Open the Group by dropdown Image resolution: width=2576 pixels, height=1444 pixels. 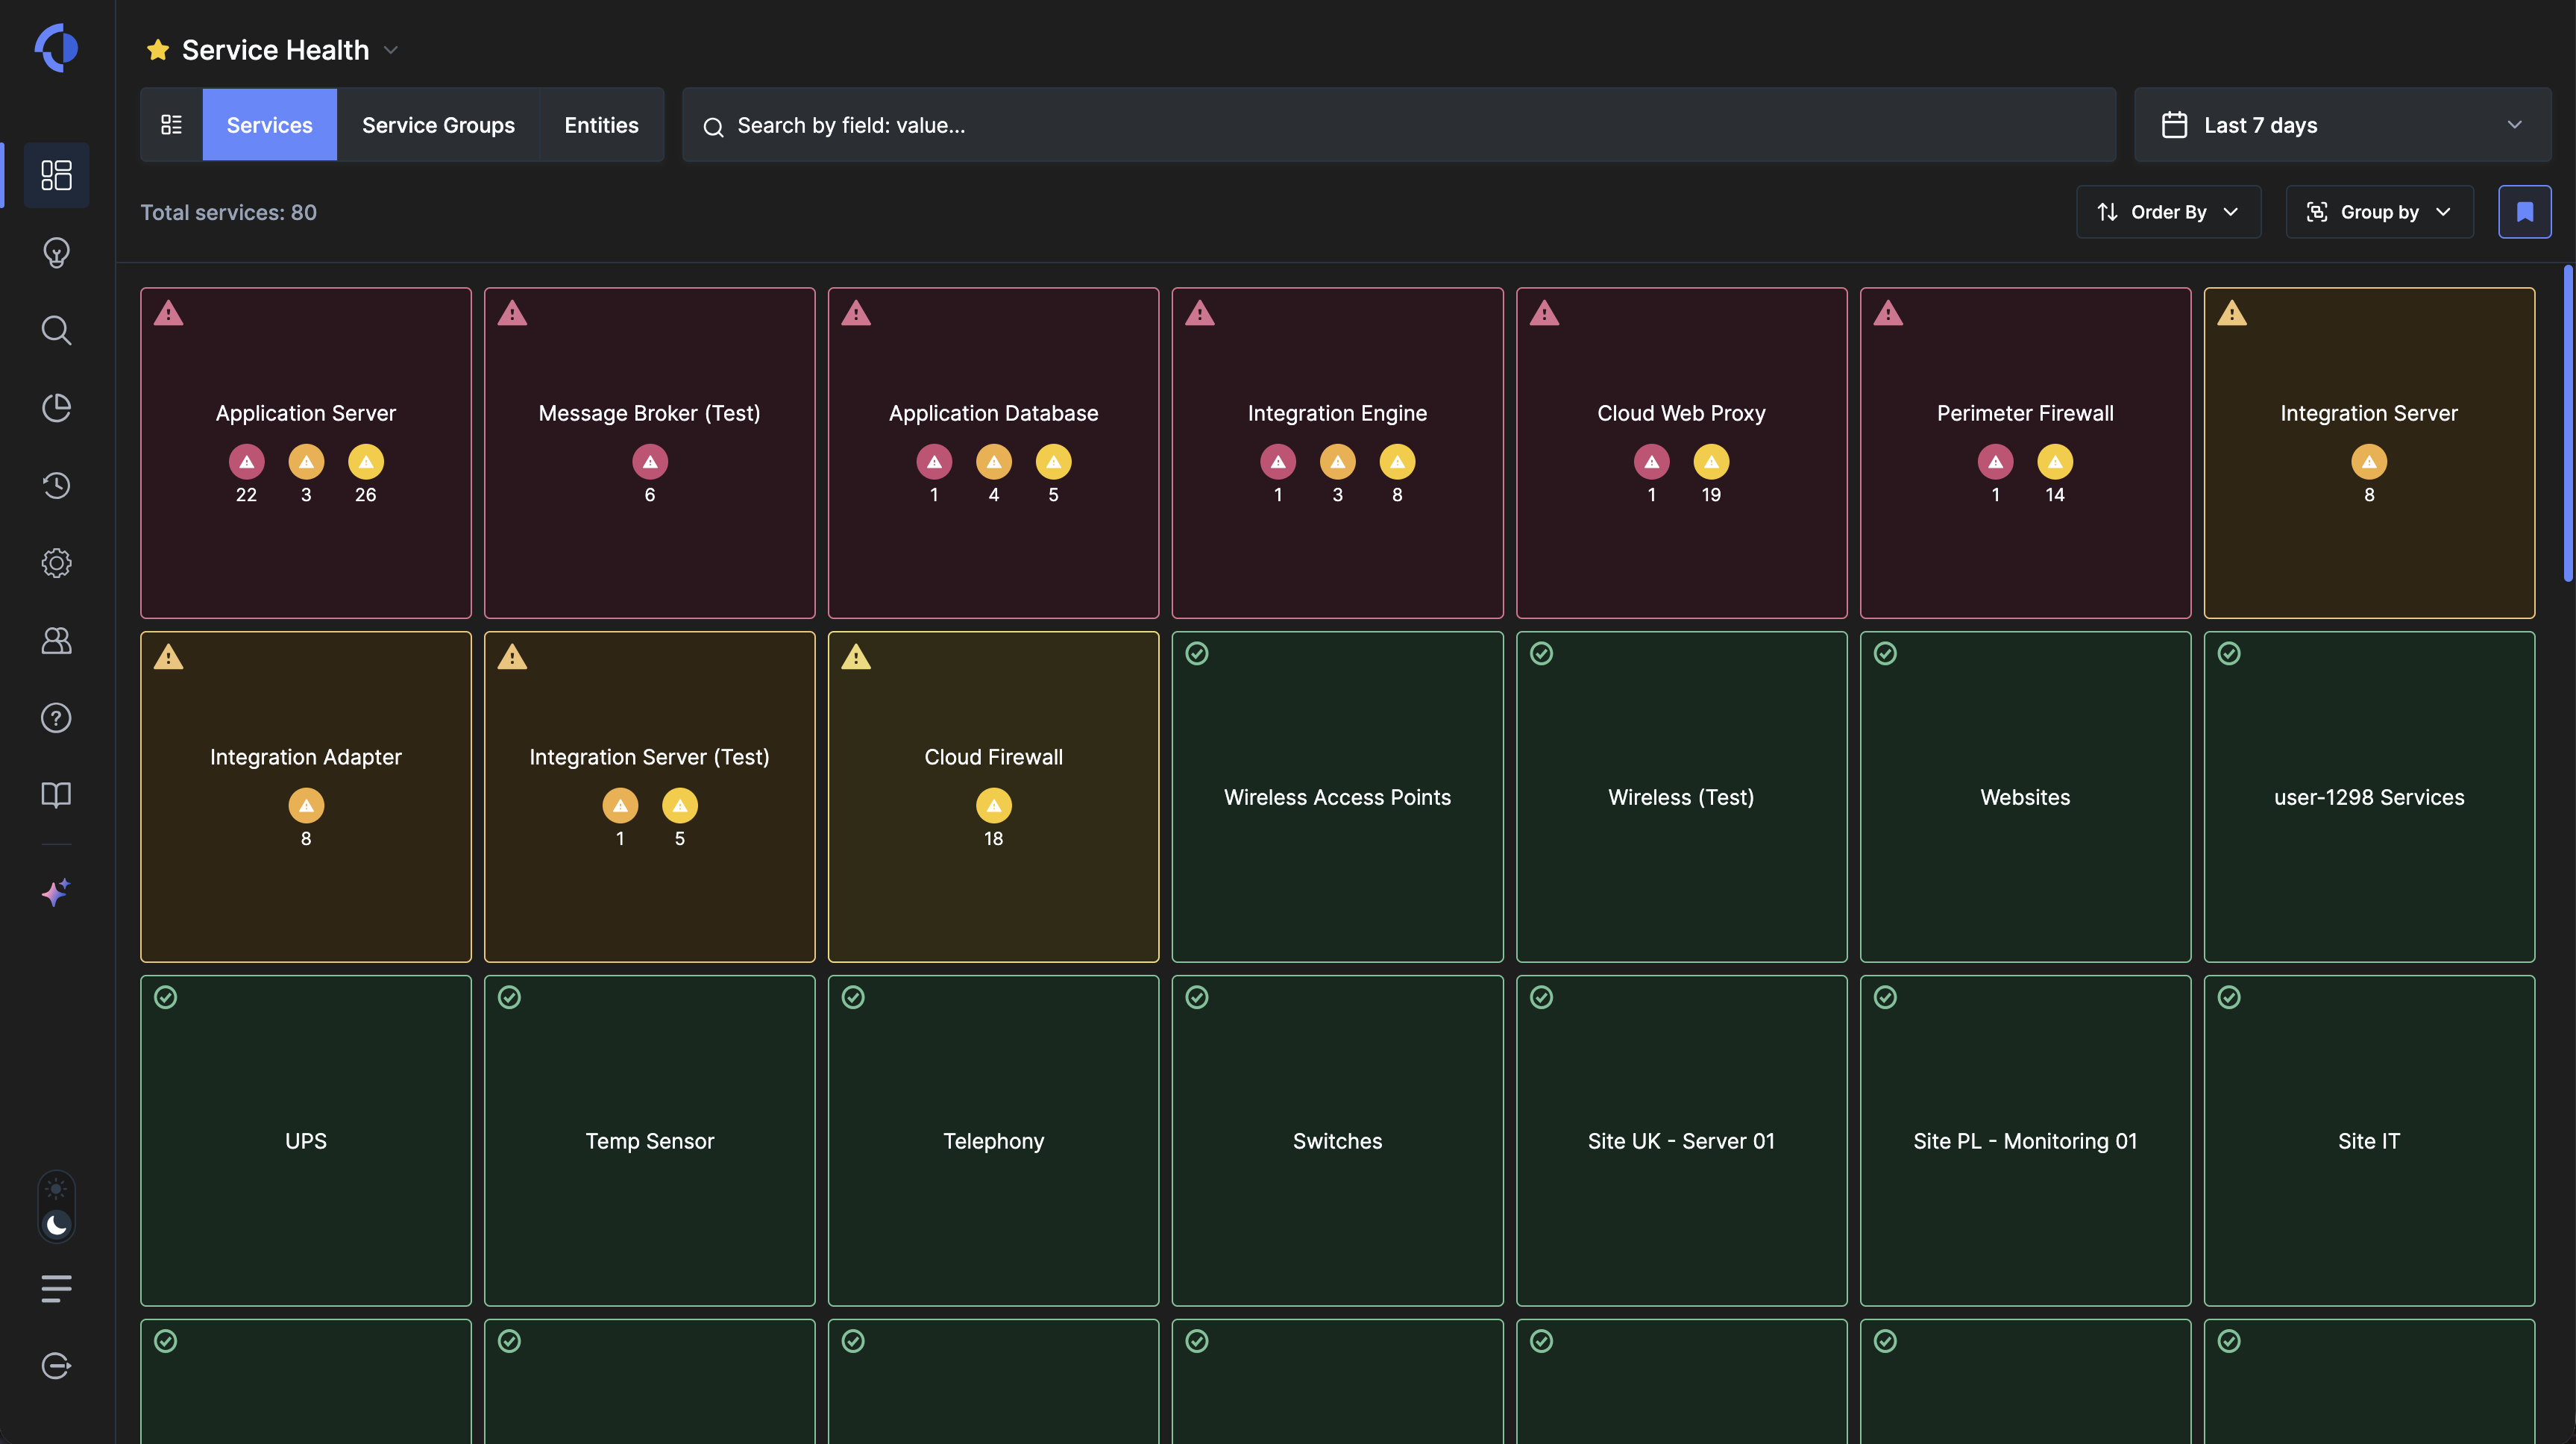2379,211
